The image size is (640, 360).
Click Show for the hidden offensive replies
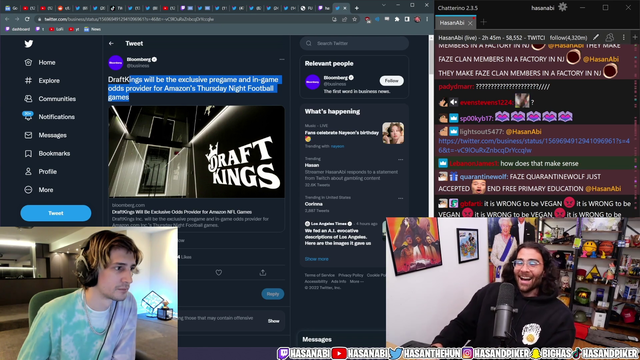coord(273,321)
